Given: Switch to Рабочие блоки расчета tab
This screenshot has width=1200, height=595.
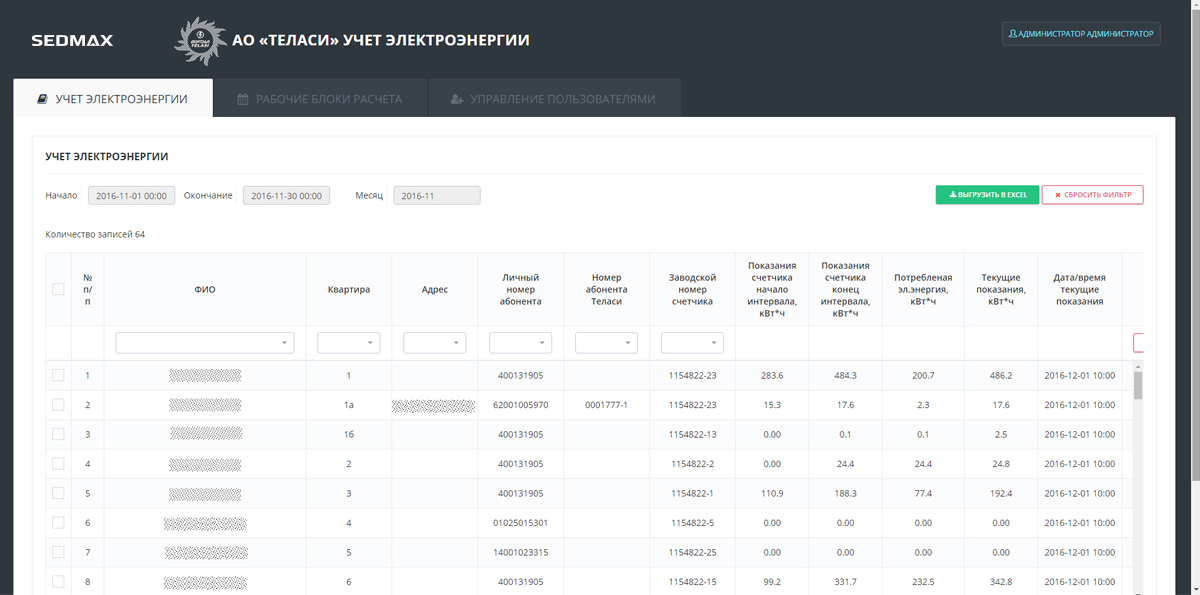Looking at the screenshot, I should (x=320, y=99).
